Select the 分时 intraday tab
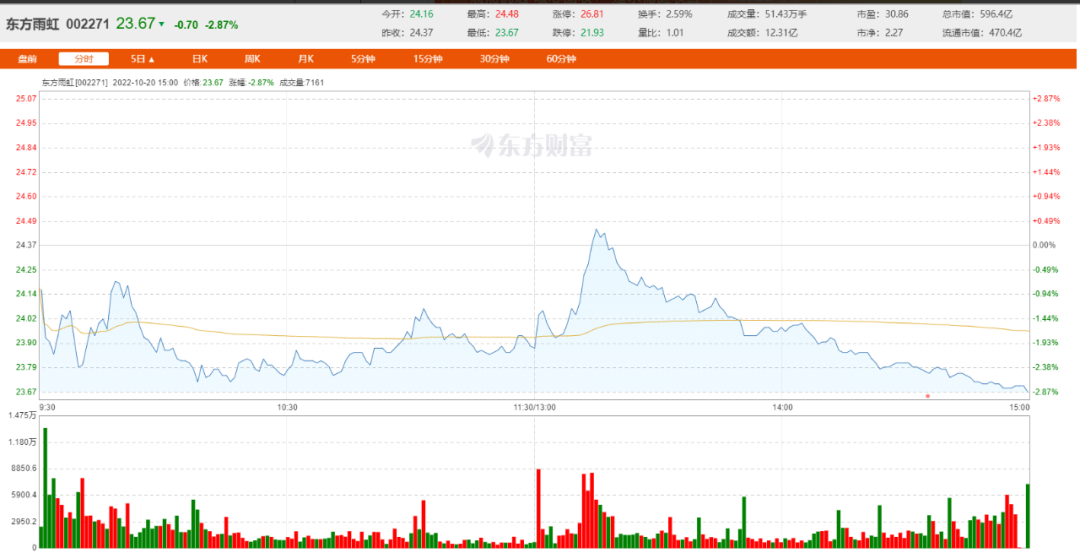This screenshot has height=553, width=1080. pos(83,59)
